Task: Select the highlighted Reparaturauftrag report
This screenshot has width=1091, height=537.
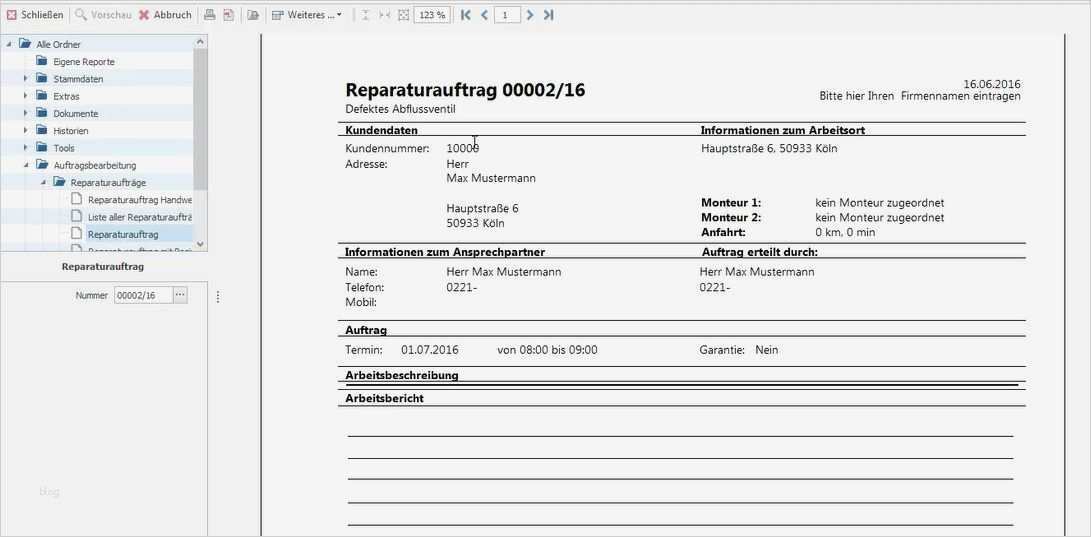Action: (x=123, y=234)
